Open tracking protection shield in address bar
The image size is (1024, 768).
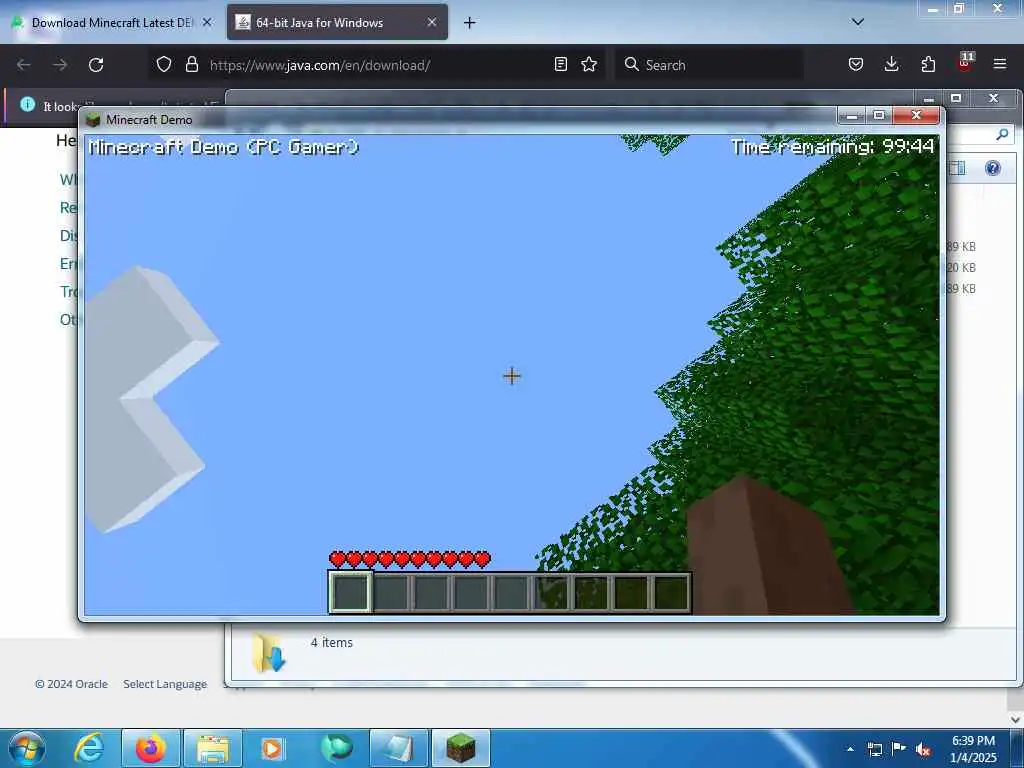pyautogui.click(x=164, y=64)
